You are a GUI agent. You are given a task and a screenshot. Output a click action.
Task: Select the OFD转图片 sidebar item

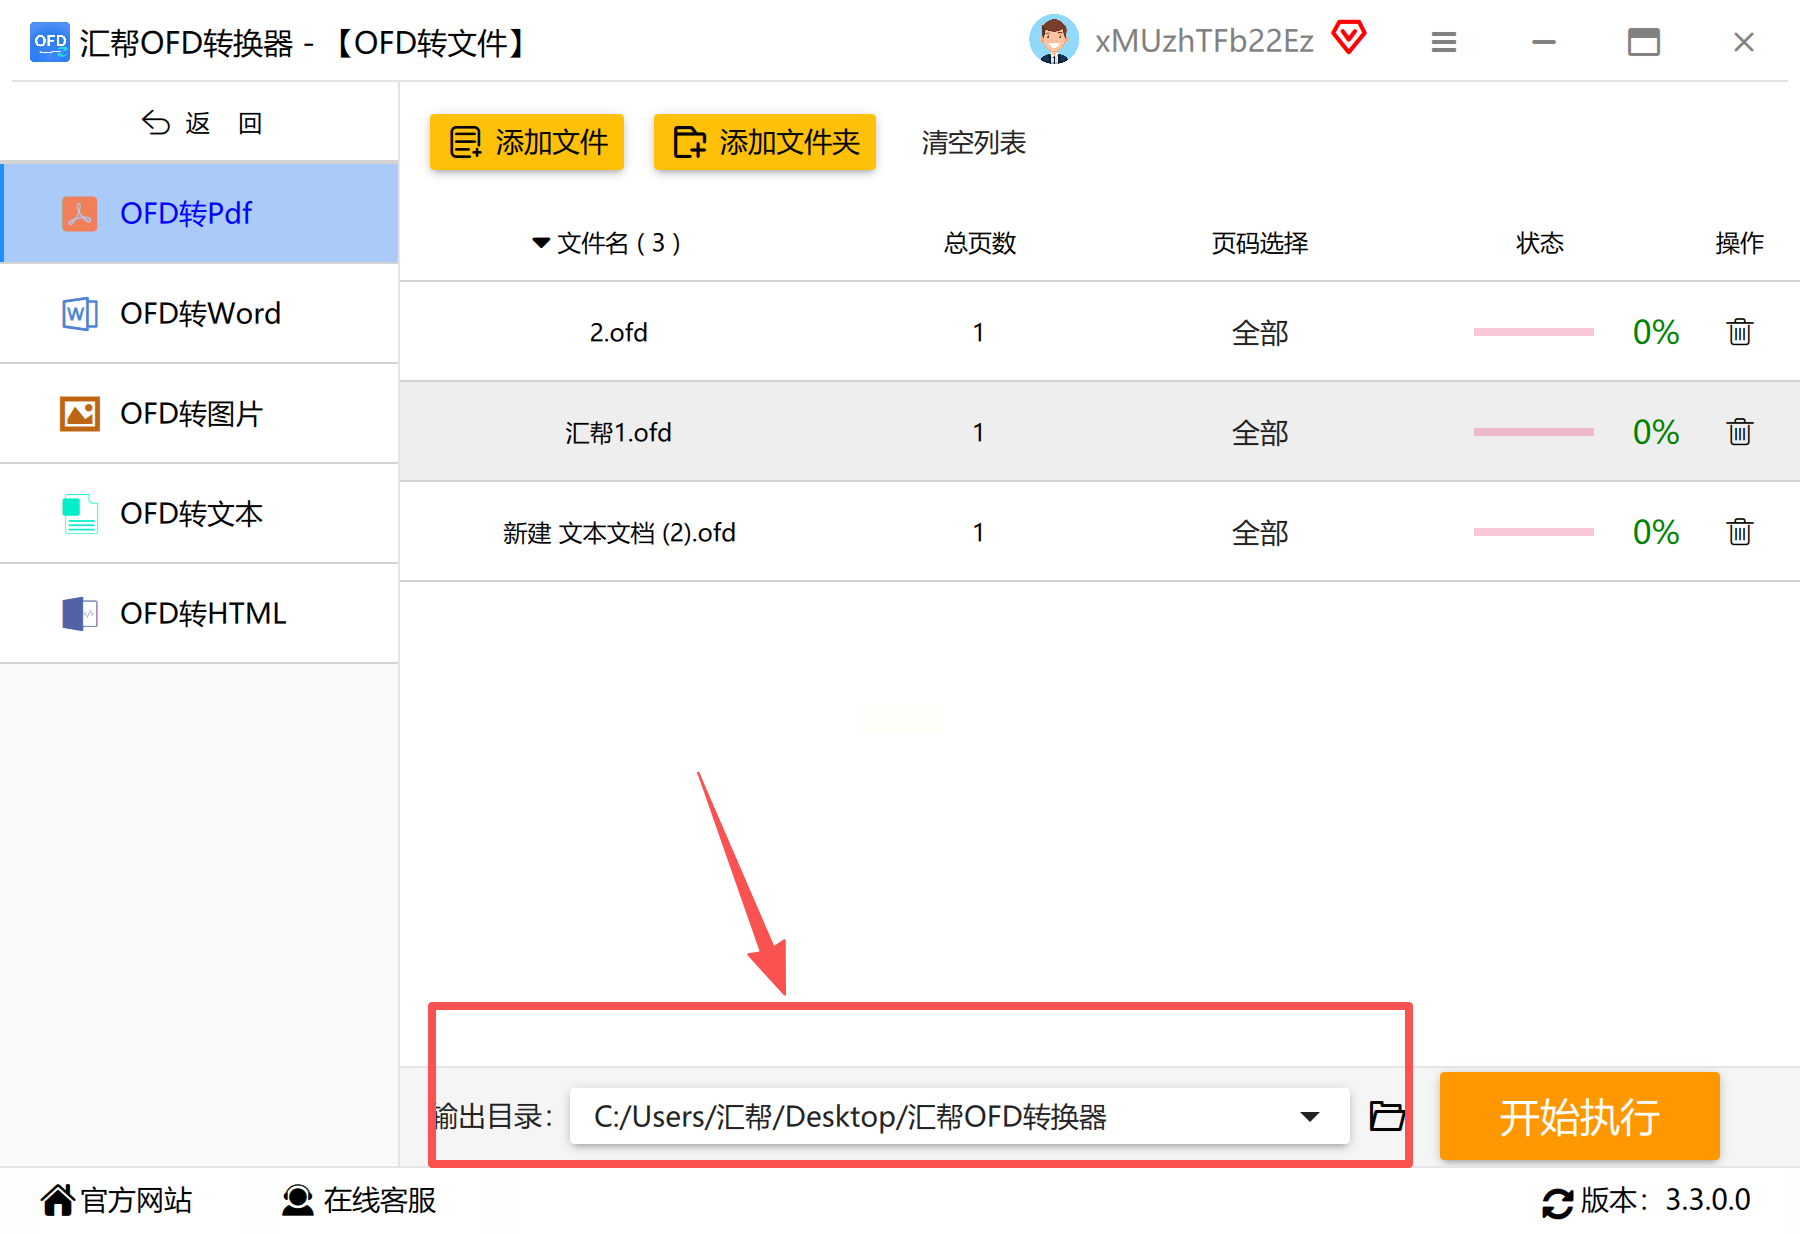(x=200, y=413)
